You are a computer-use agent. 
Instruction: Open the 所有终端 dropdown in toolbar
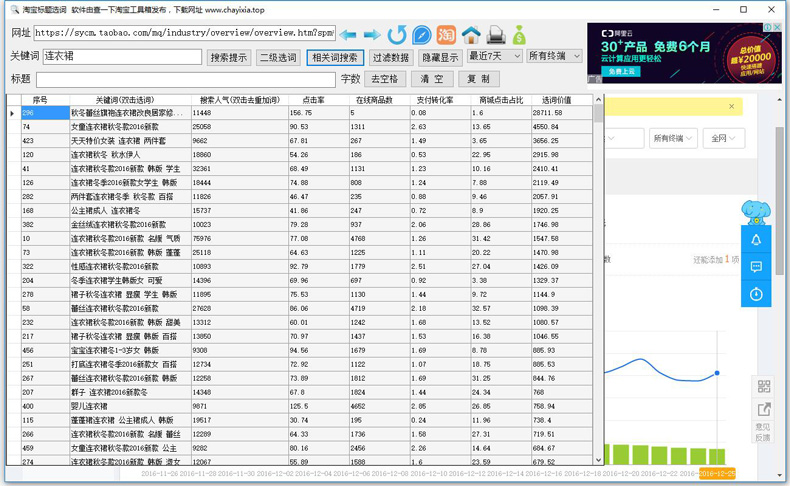click(554, 56)
